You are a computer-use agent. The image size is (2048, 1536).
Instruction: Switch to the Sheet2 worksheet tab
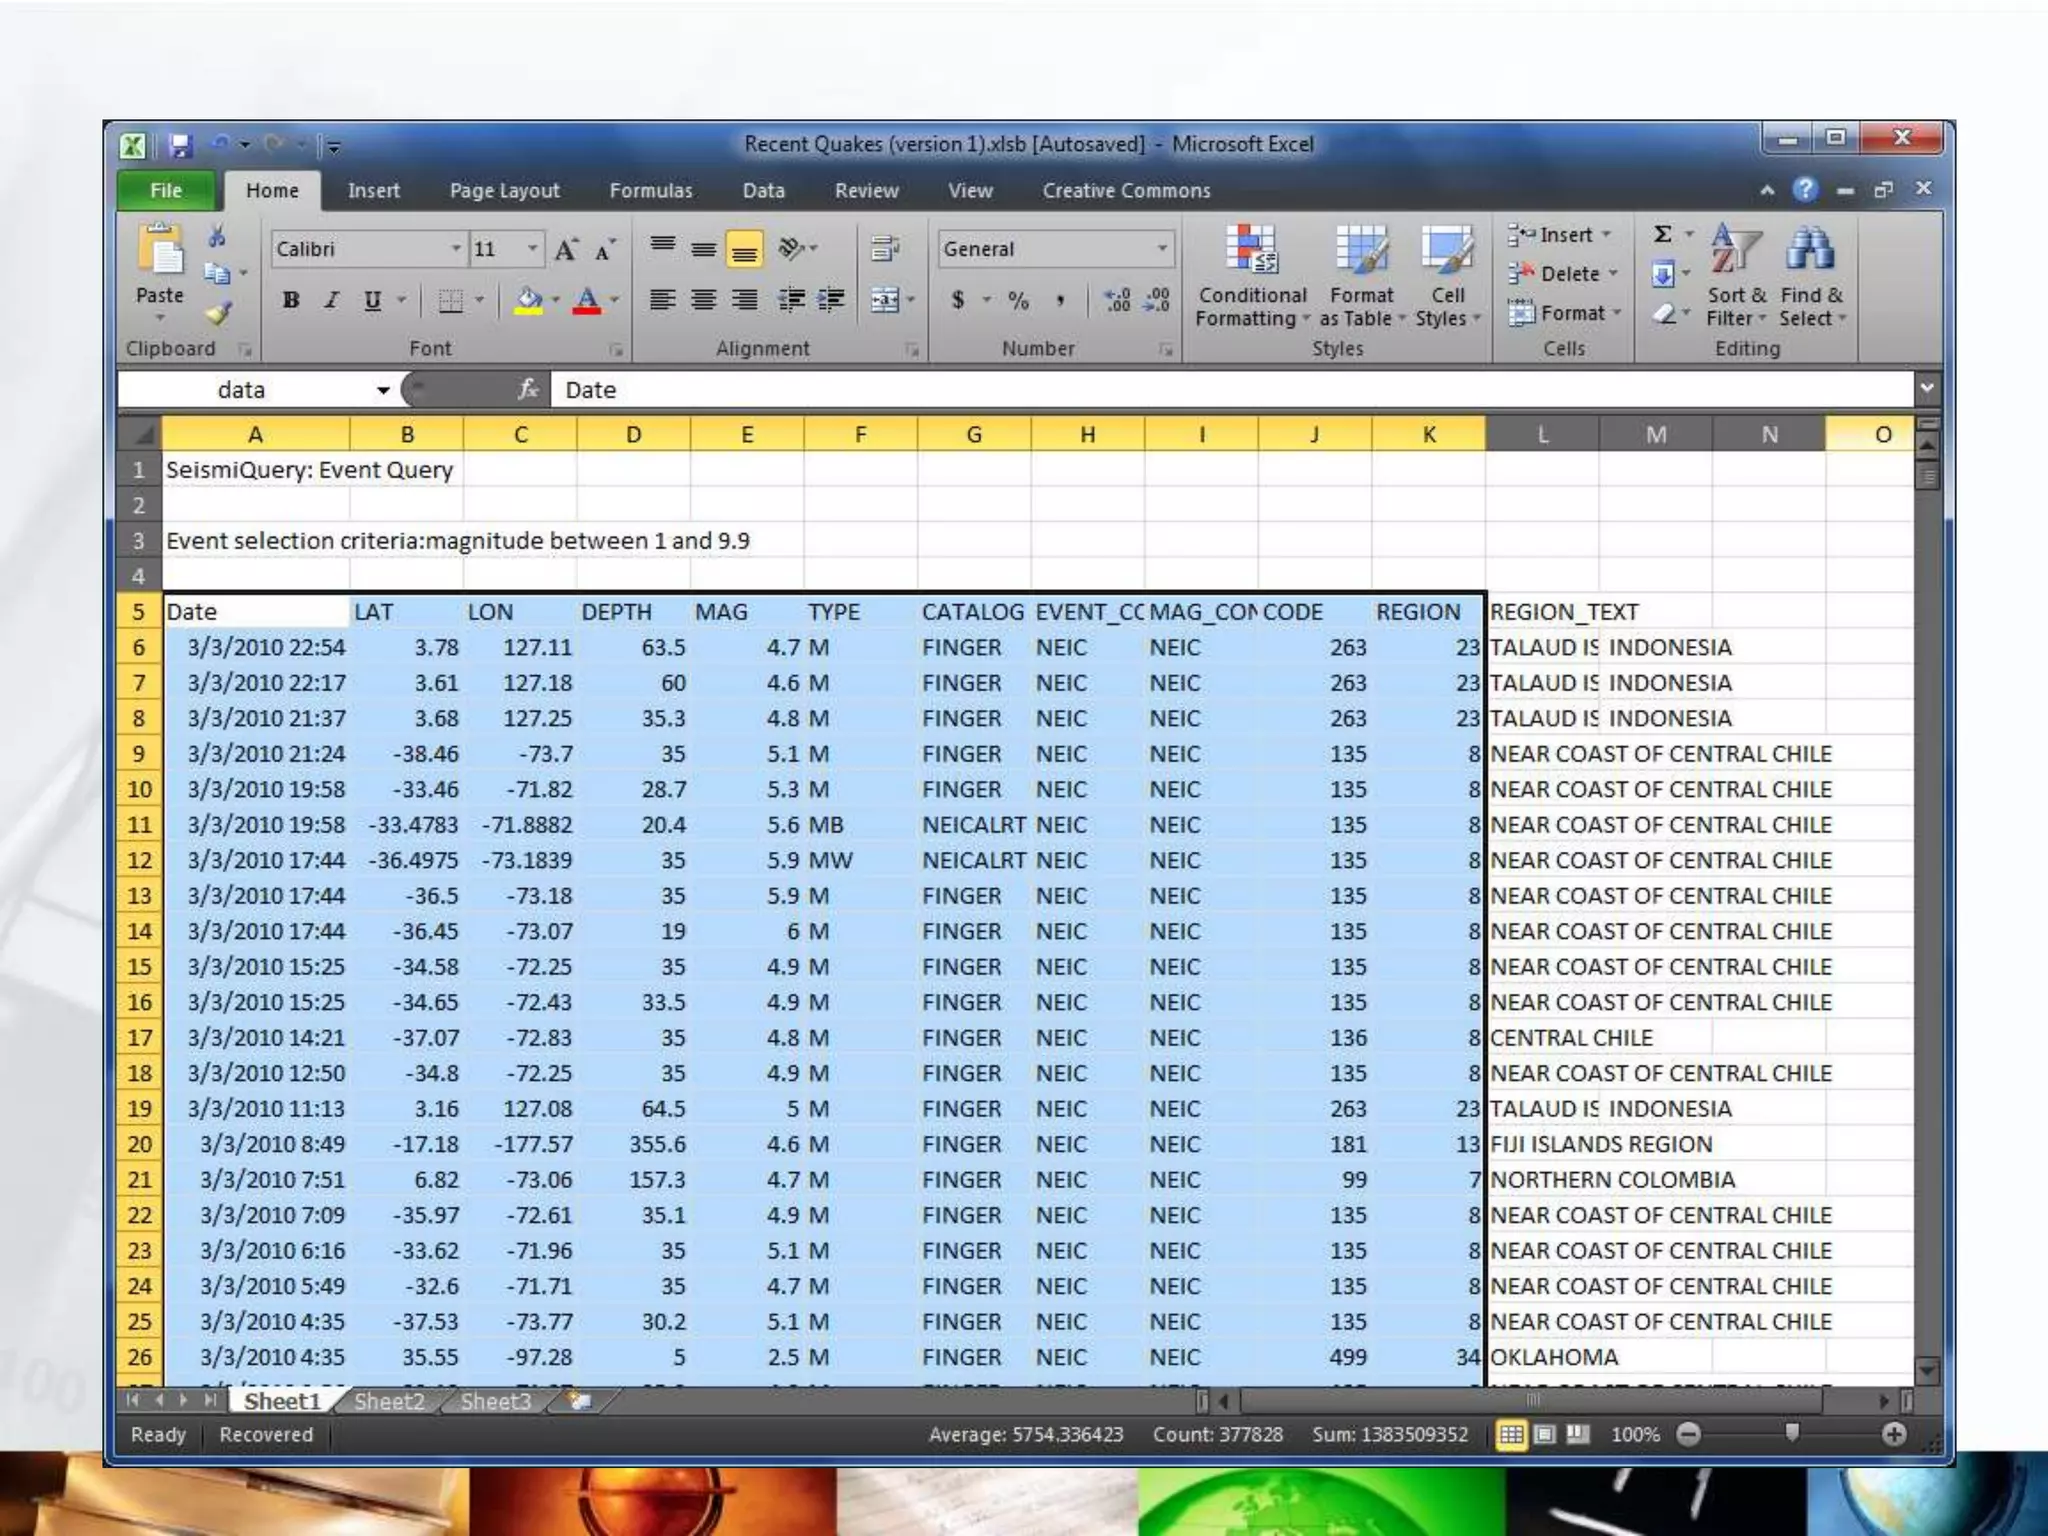pyautogui.click(x=389, y=1401)
